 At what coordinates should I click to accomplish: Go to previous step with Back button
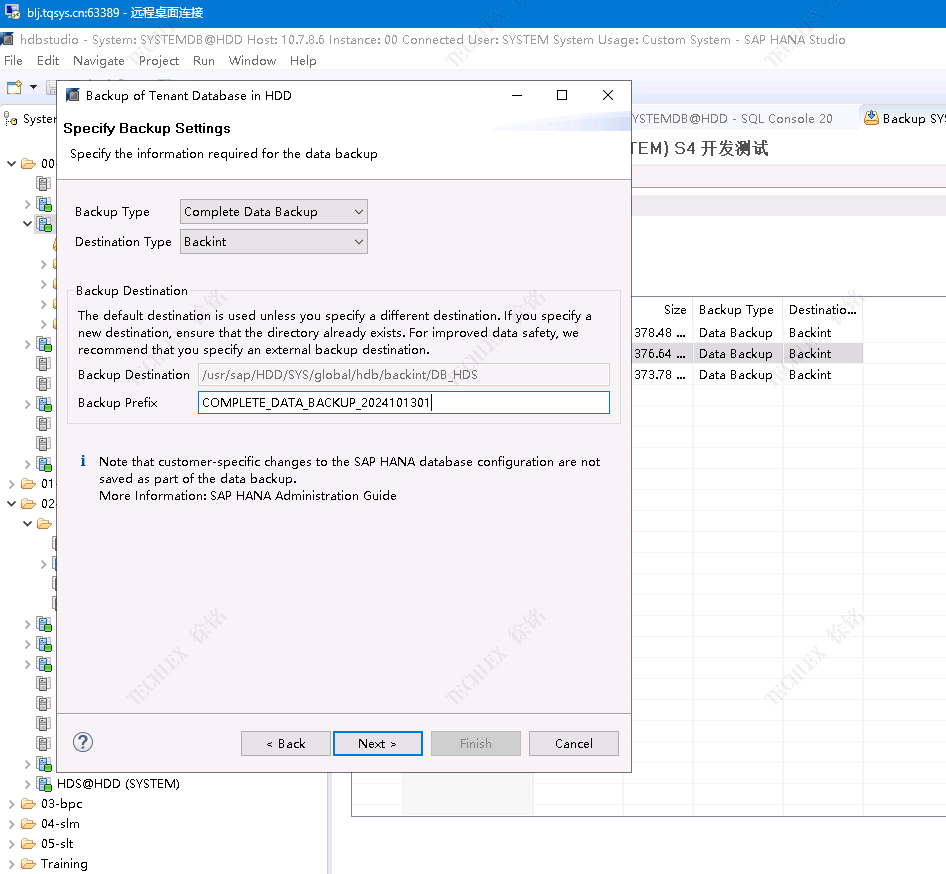tap(285, 744)
